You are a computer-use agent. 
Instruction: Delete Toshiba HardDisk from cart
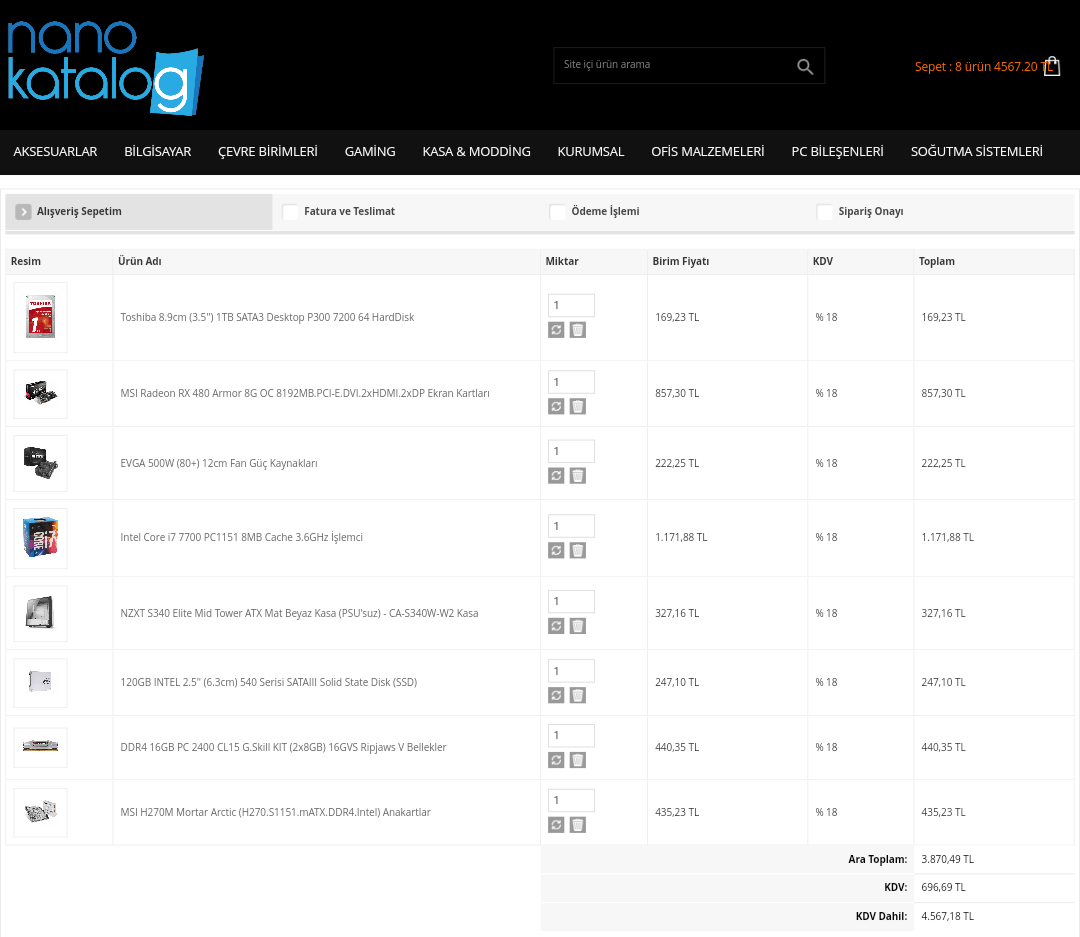(x=578, y=330)
